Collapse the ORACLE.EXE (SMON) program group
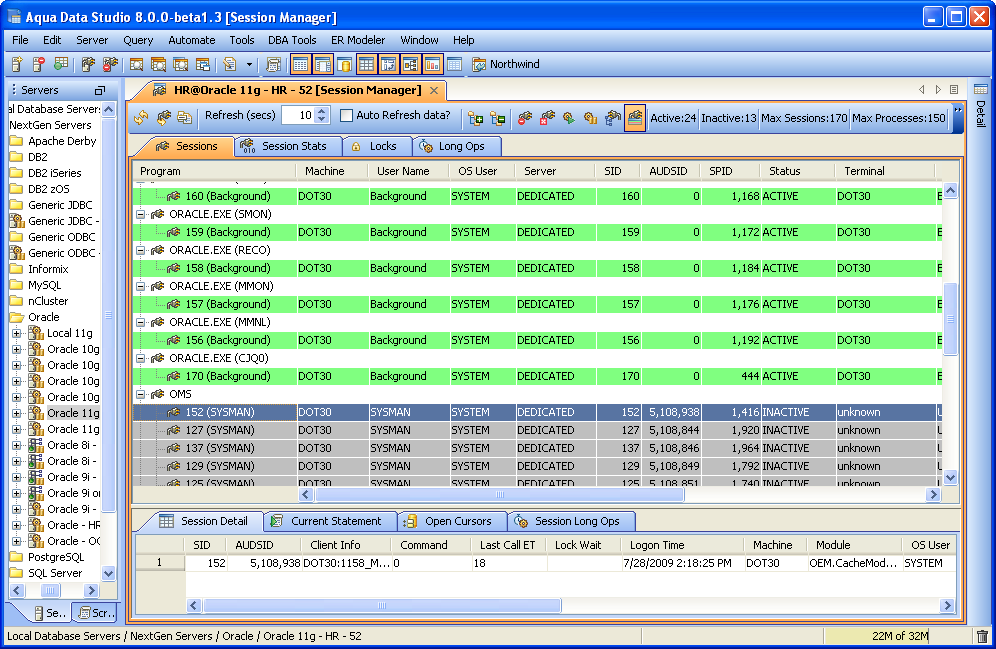 coord(141,214)
